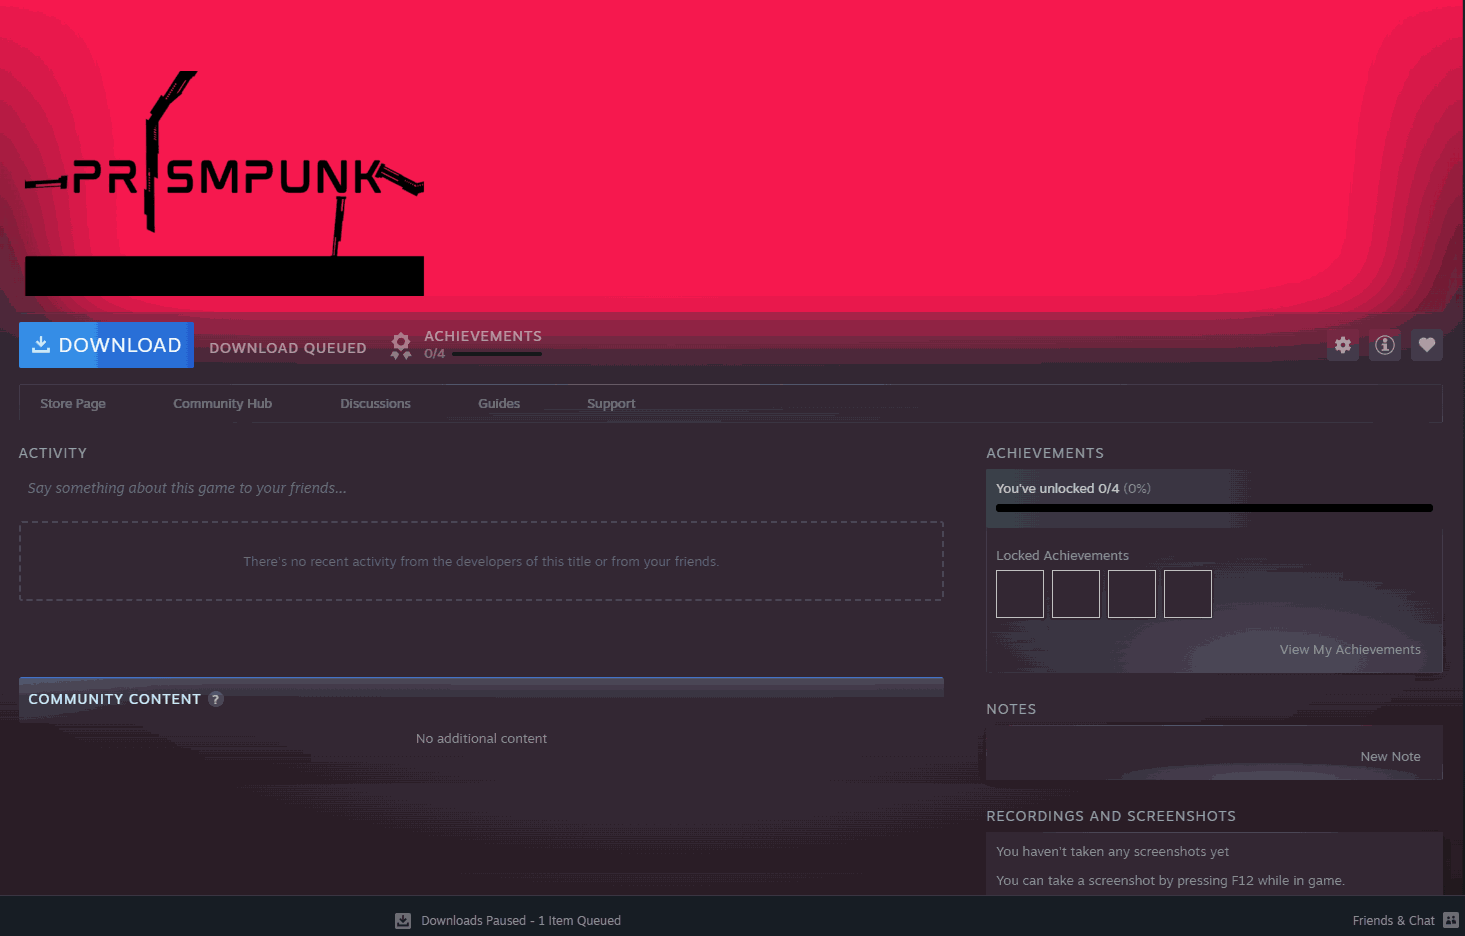The image size is (1465, 936).
Task: Select the fourth locked achievement thumbnail
Action: pos(1188,594)
